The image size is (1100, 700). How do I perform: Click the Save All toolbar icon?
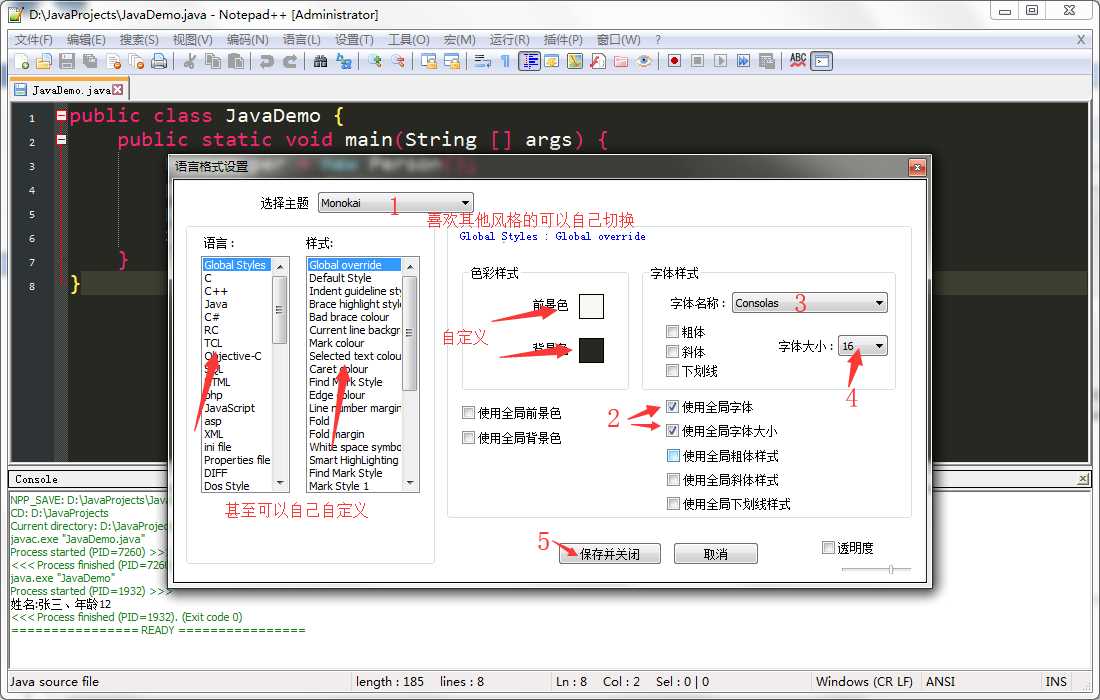tap(90, 62)
